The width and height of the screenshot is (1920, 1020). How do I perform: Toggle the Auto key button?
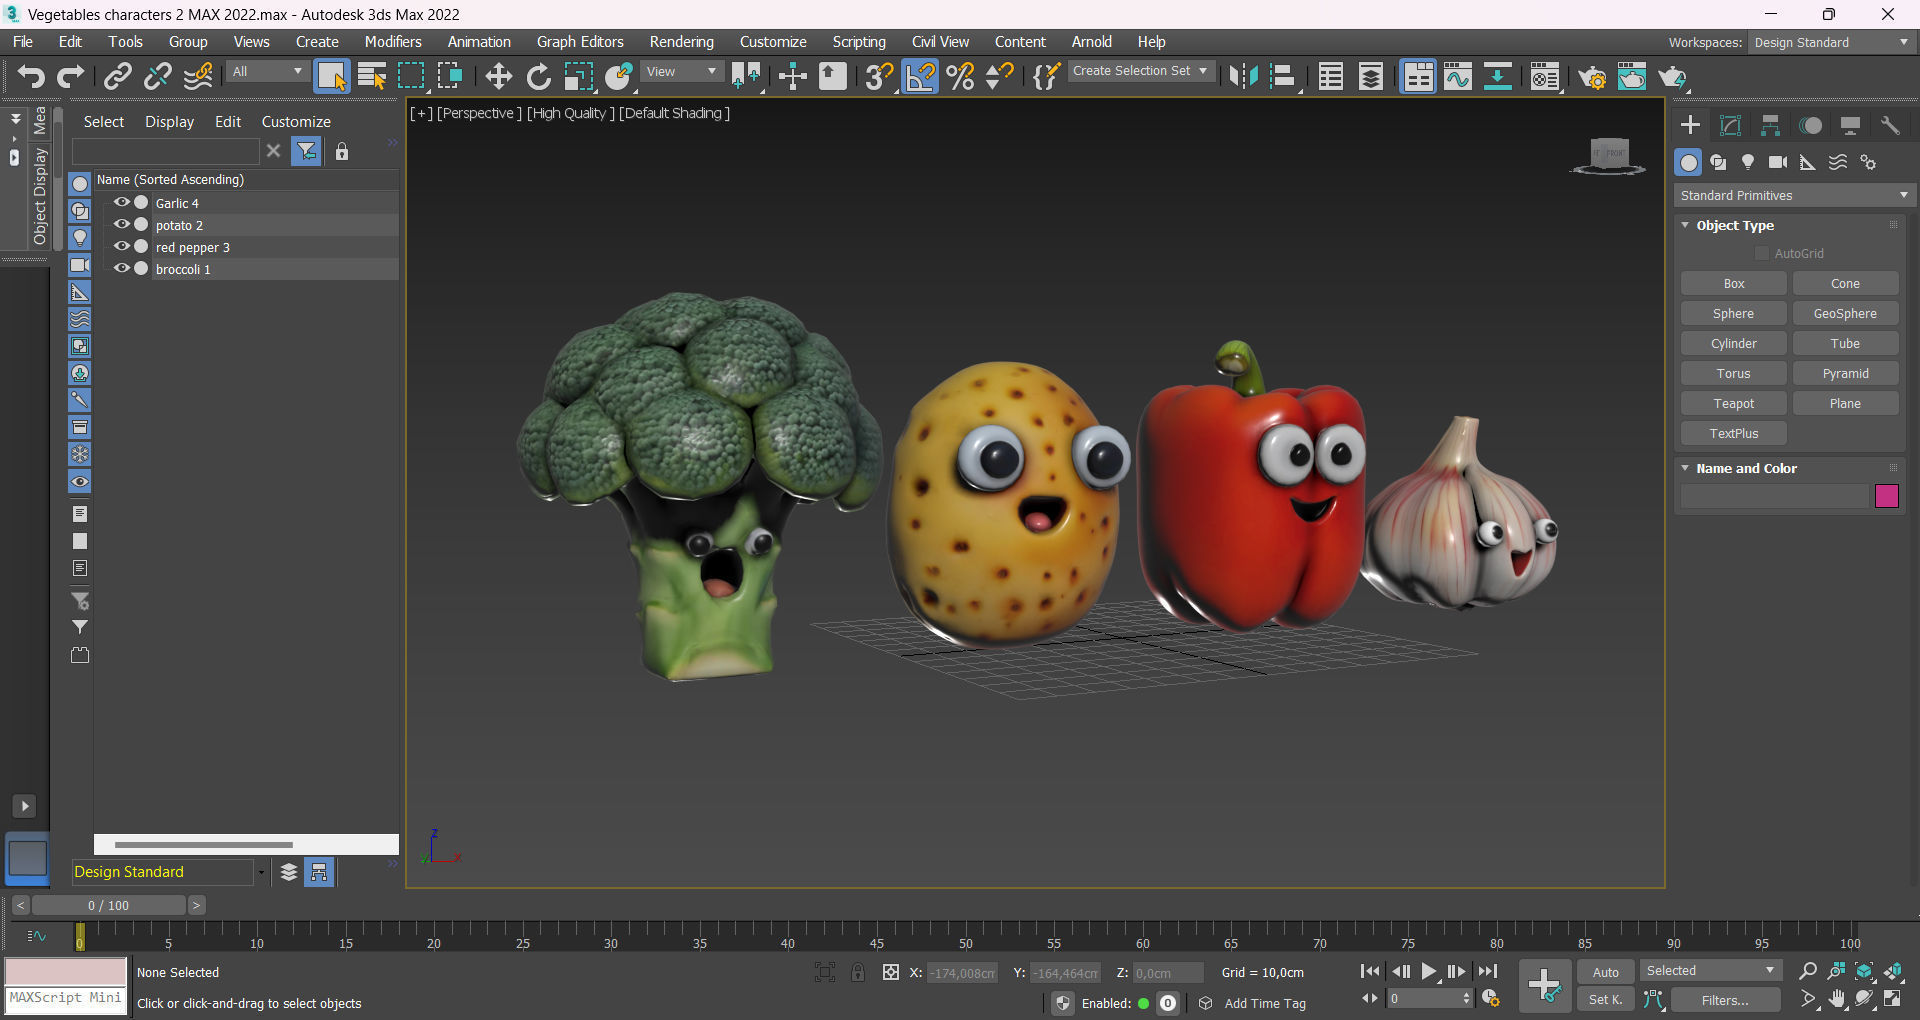tap(1606, 972)
